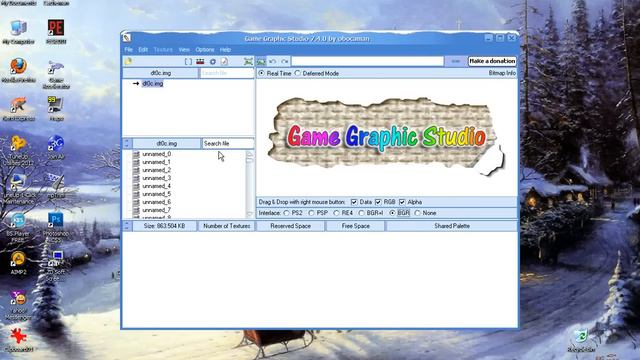Open the PE game desktop icon
The height and width of the screenshot is (360, 640).
point(56,32)
